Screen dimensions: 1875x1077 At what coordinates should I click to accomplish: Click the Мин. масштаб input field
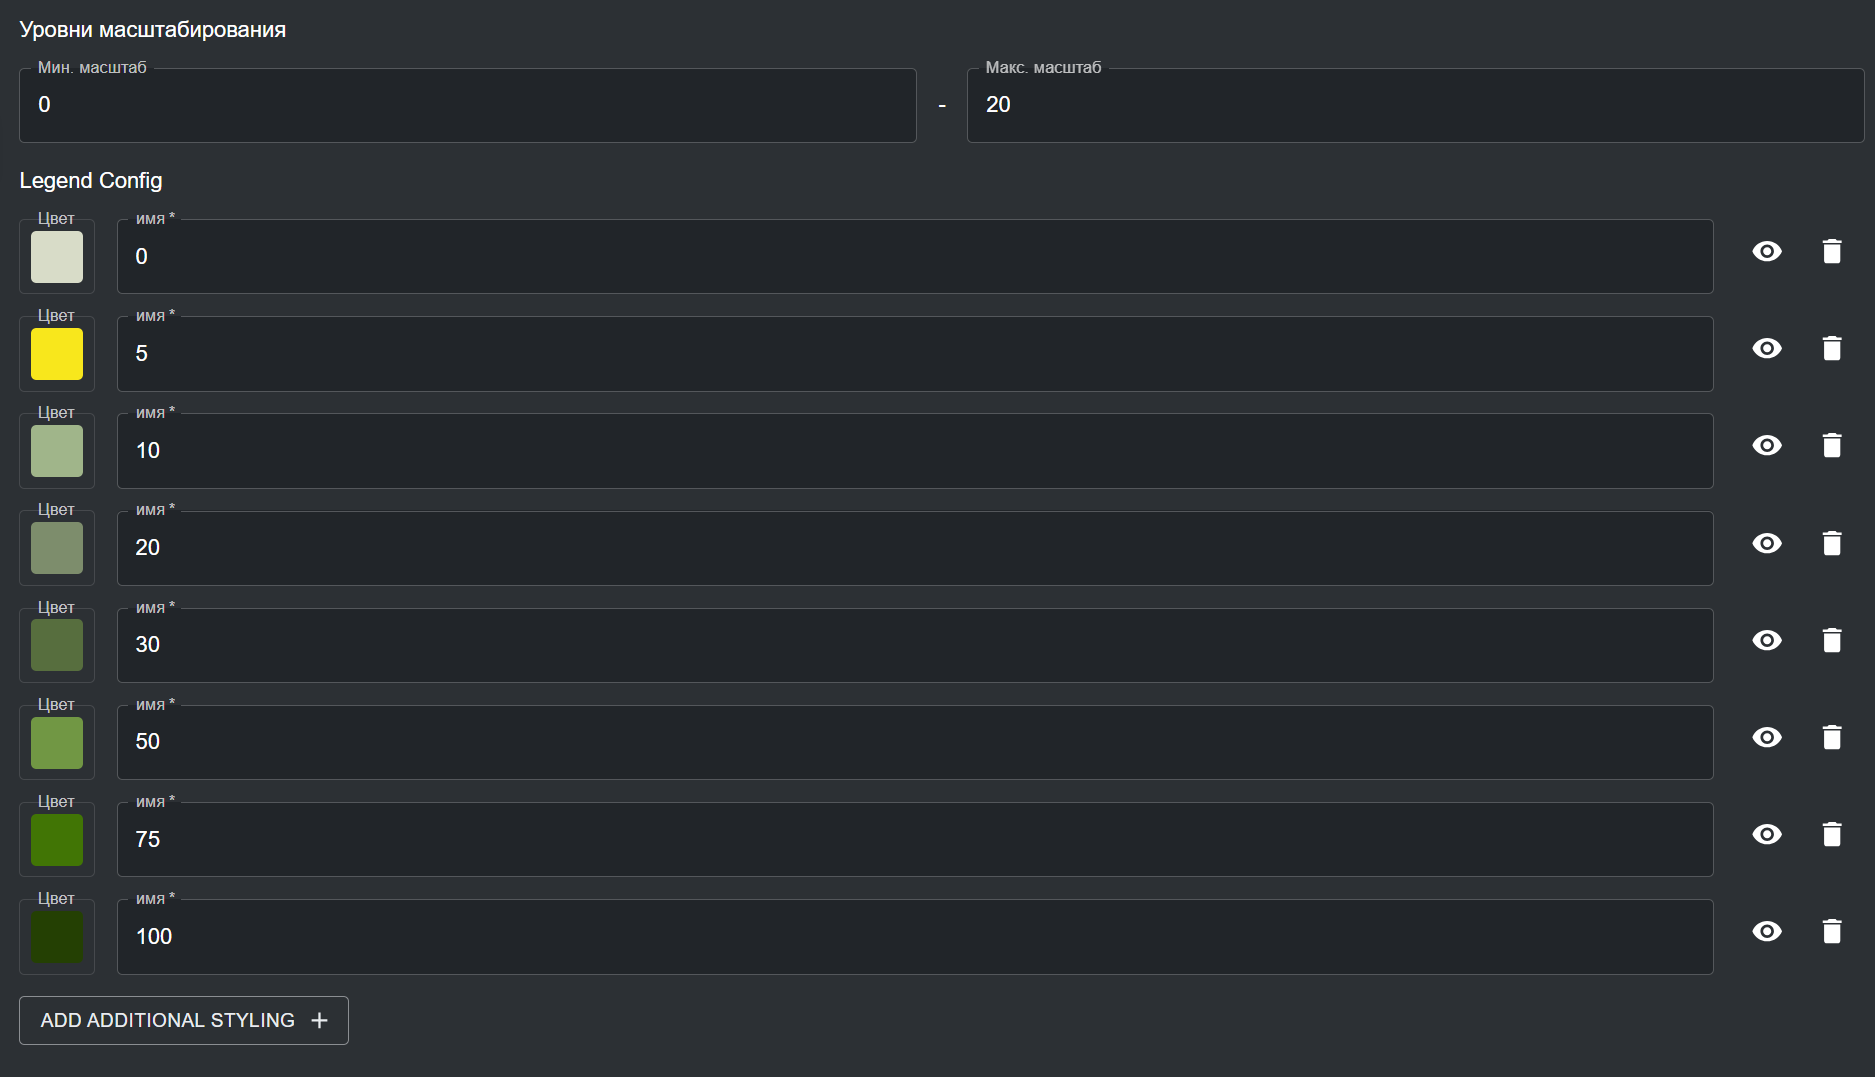click(x=467, y=105)
